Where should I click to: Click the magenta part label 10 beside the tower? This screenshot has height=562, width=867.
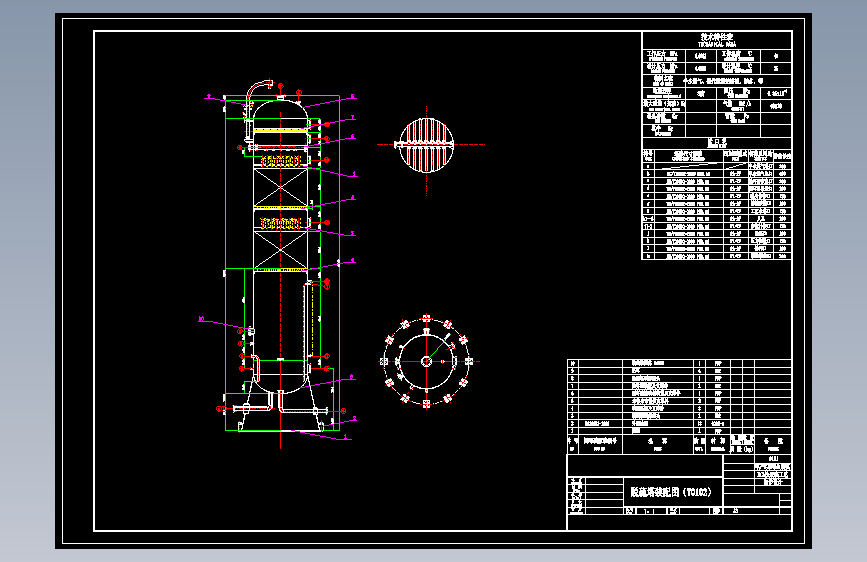pos(201,319)
